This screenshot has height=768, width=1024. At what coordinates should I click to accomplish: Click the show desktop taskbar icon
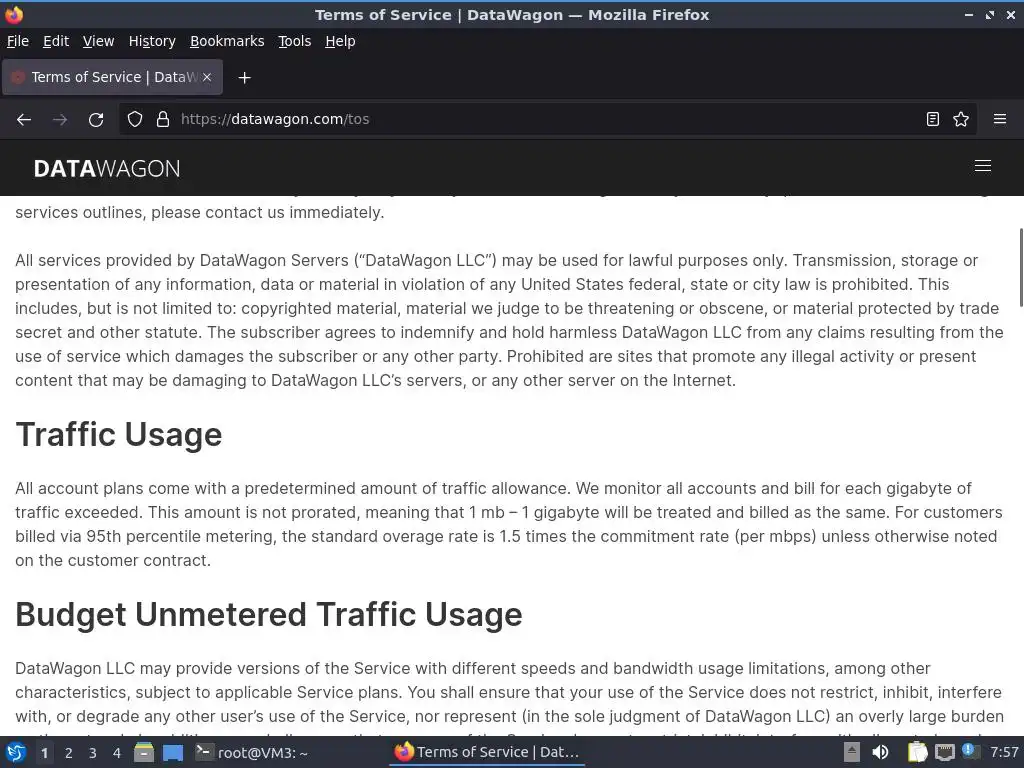(x=173, y=752)
